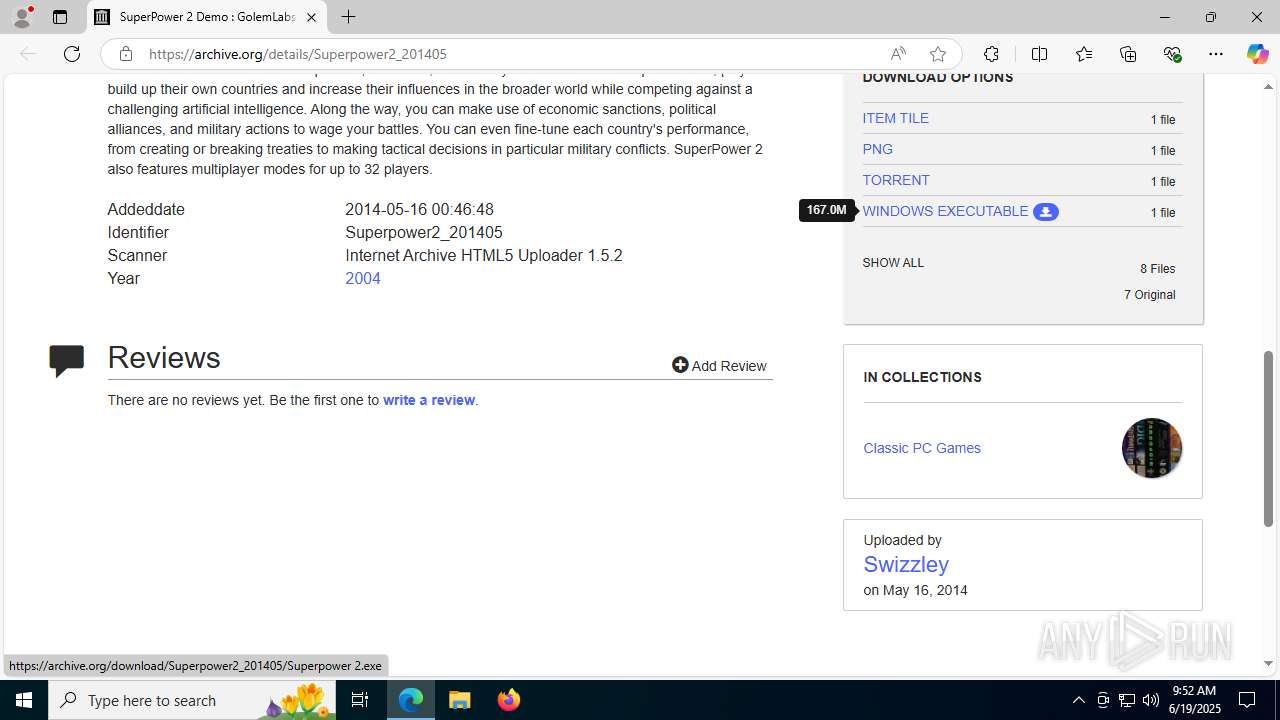Click the network icon in system tray
1280x720 pixels.
pyautogui.click(x=1126, y=700)
